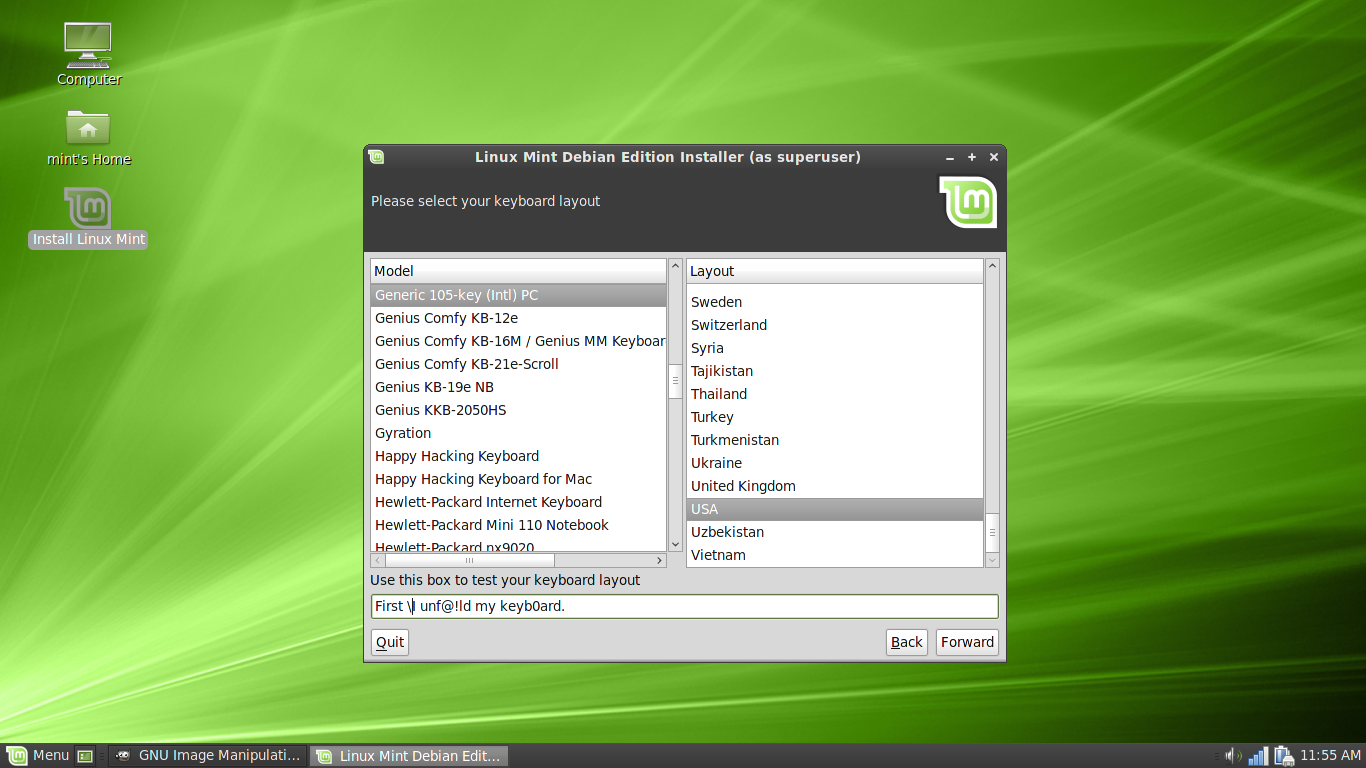Select Switzerland layout
The image size is (1366, 768).
point(835,325)
